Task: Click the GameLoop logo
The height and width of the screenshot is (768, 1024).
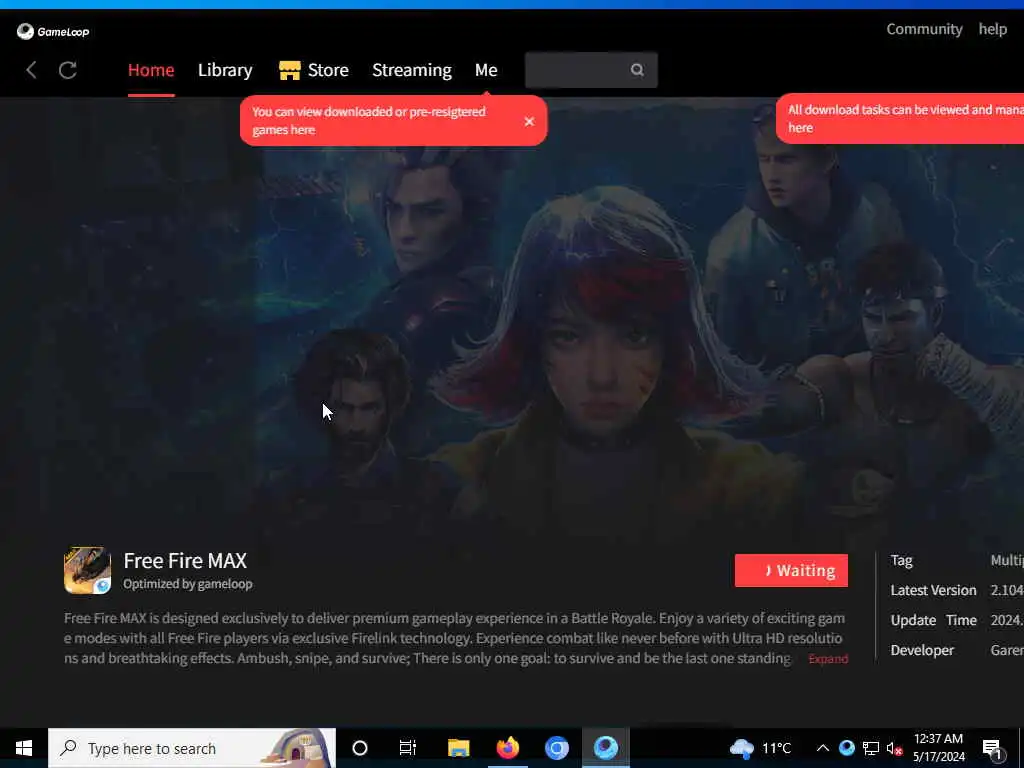Action: click(x=53, y=31)
